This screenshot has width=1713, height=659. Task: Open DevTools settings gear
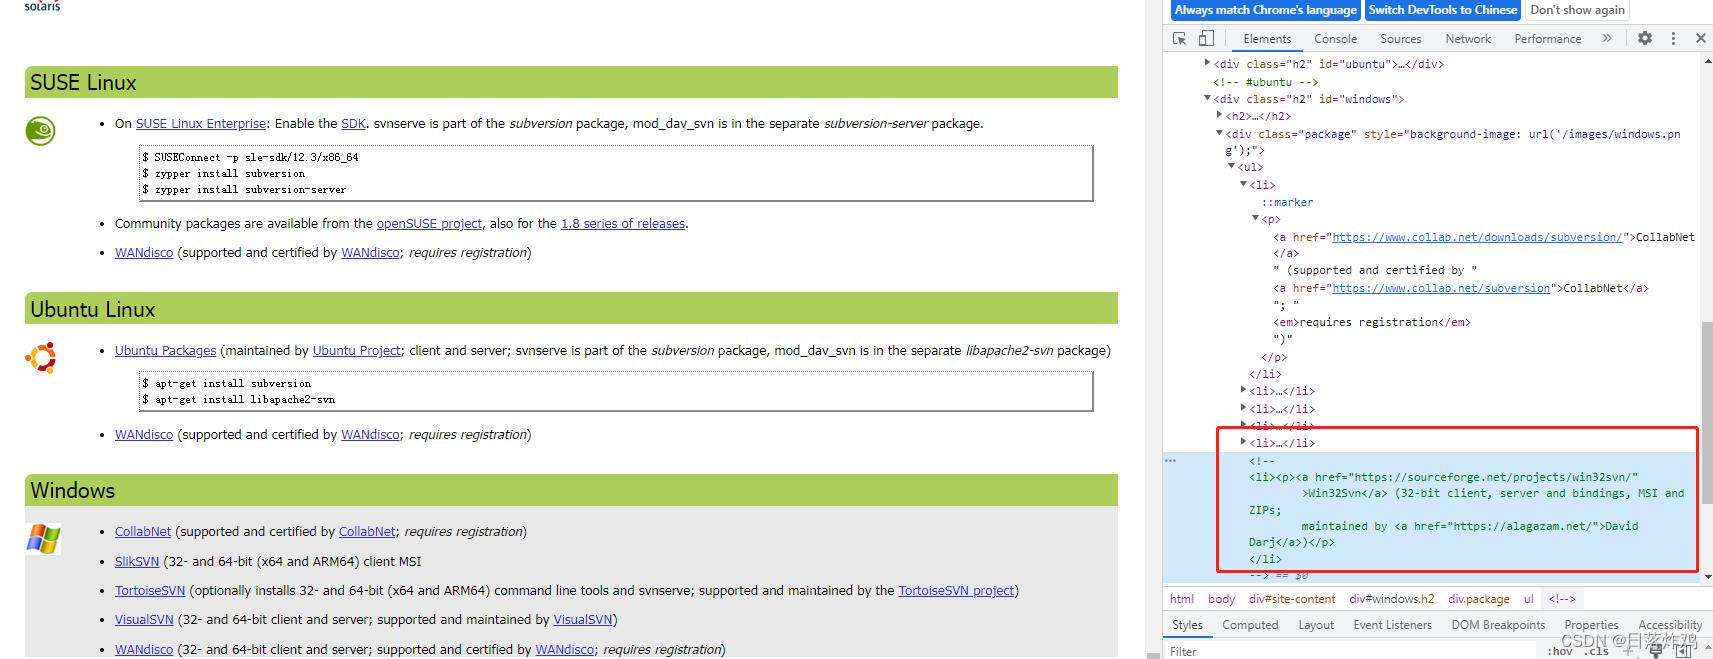point(1645,38)
